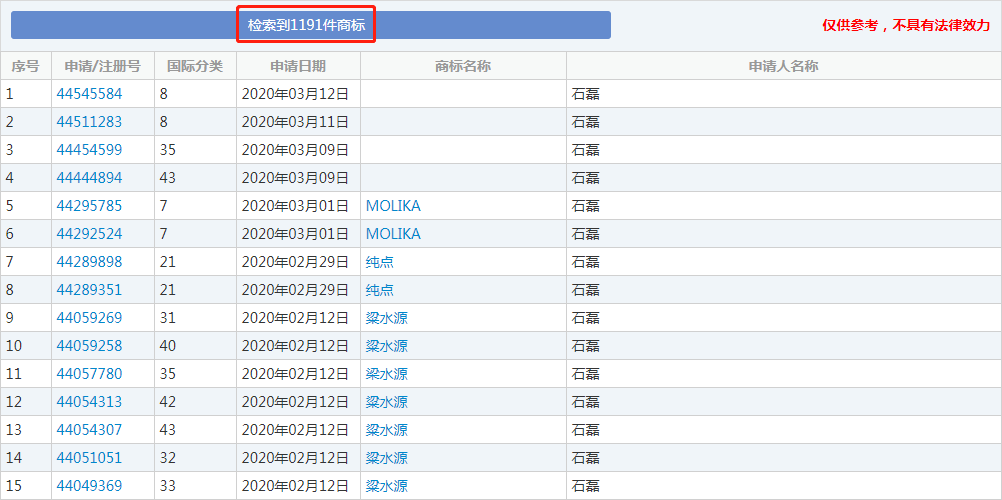This screenshot has height=500, width=1002.
Task: Open registration number 44454599
Action: tap(89, 150)
